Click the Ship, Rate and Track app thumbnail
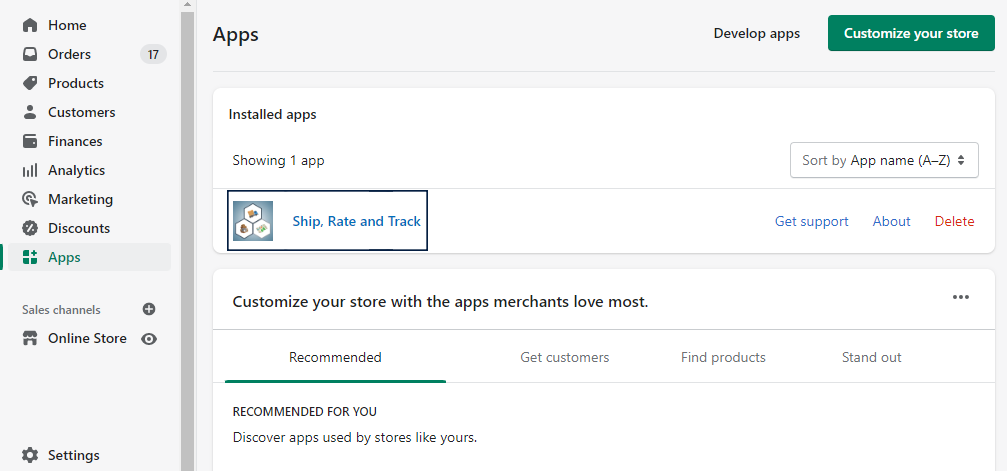Image resolution: width=1007 pixels, height=471 pixels. pyautogui.click(x=253, y=220)
